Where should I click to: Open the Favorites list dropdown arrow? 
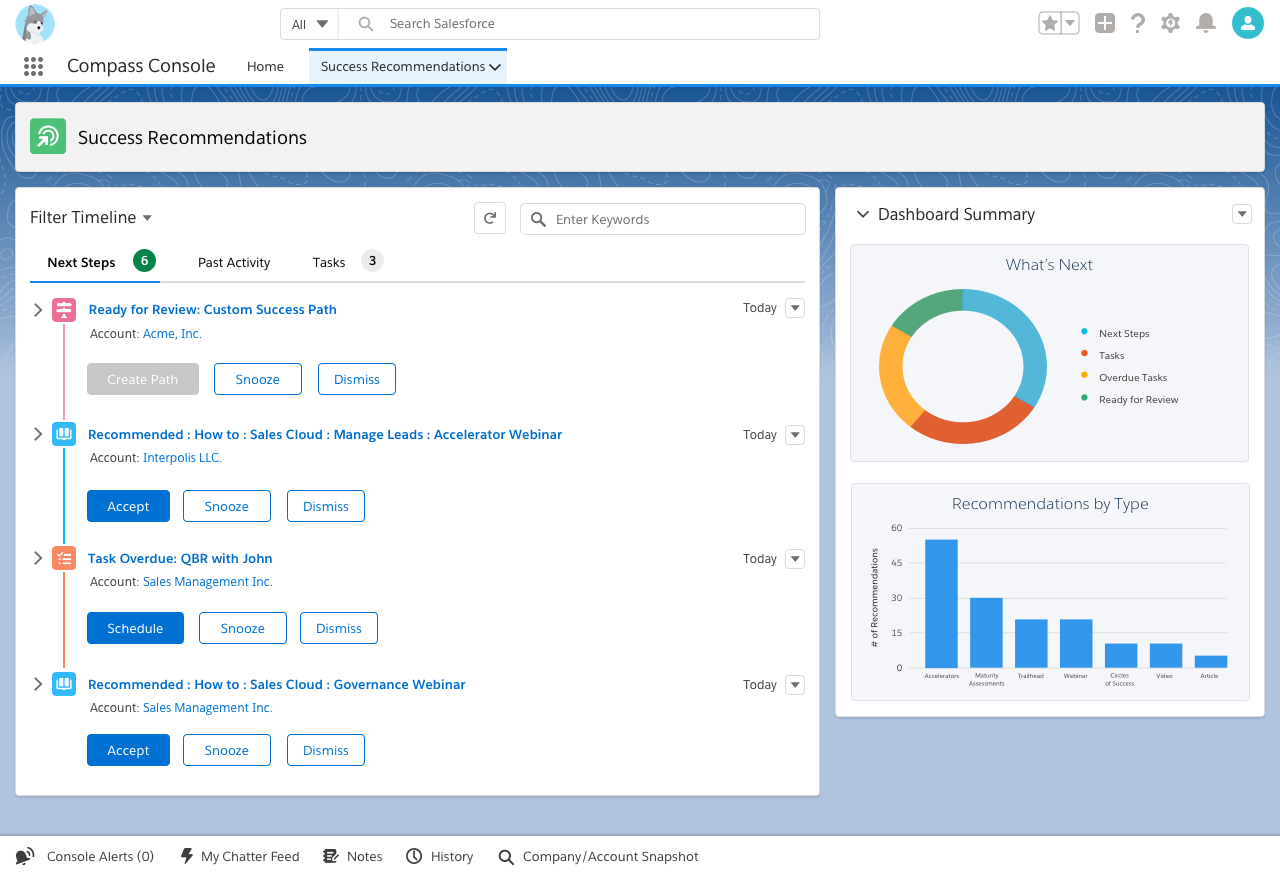click(1070, 23)
